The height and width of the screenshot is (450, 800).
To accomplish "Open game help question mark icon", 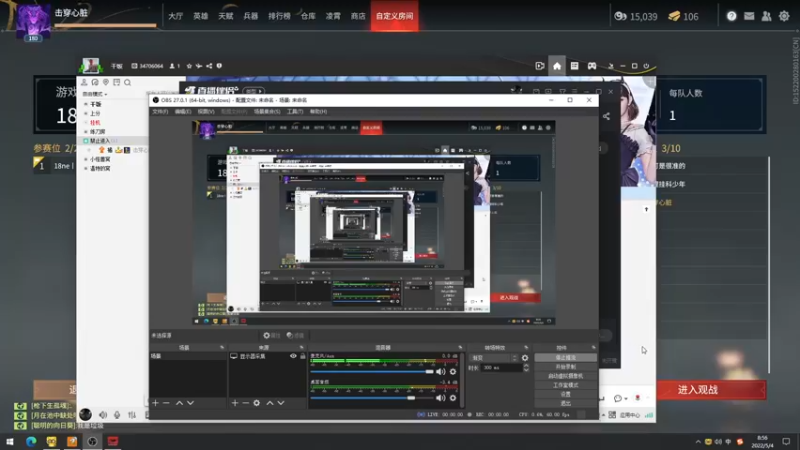I will [x=731, y=16].
